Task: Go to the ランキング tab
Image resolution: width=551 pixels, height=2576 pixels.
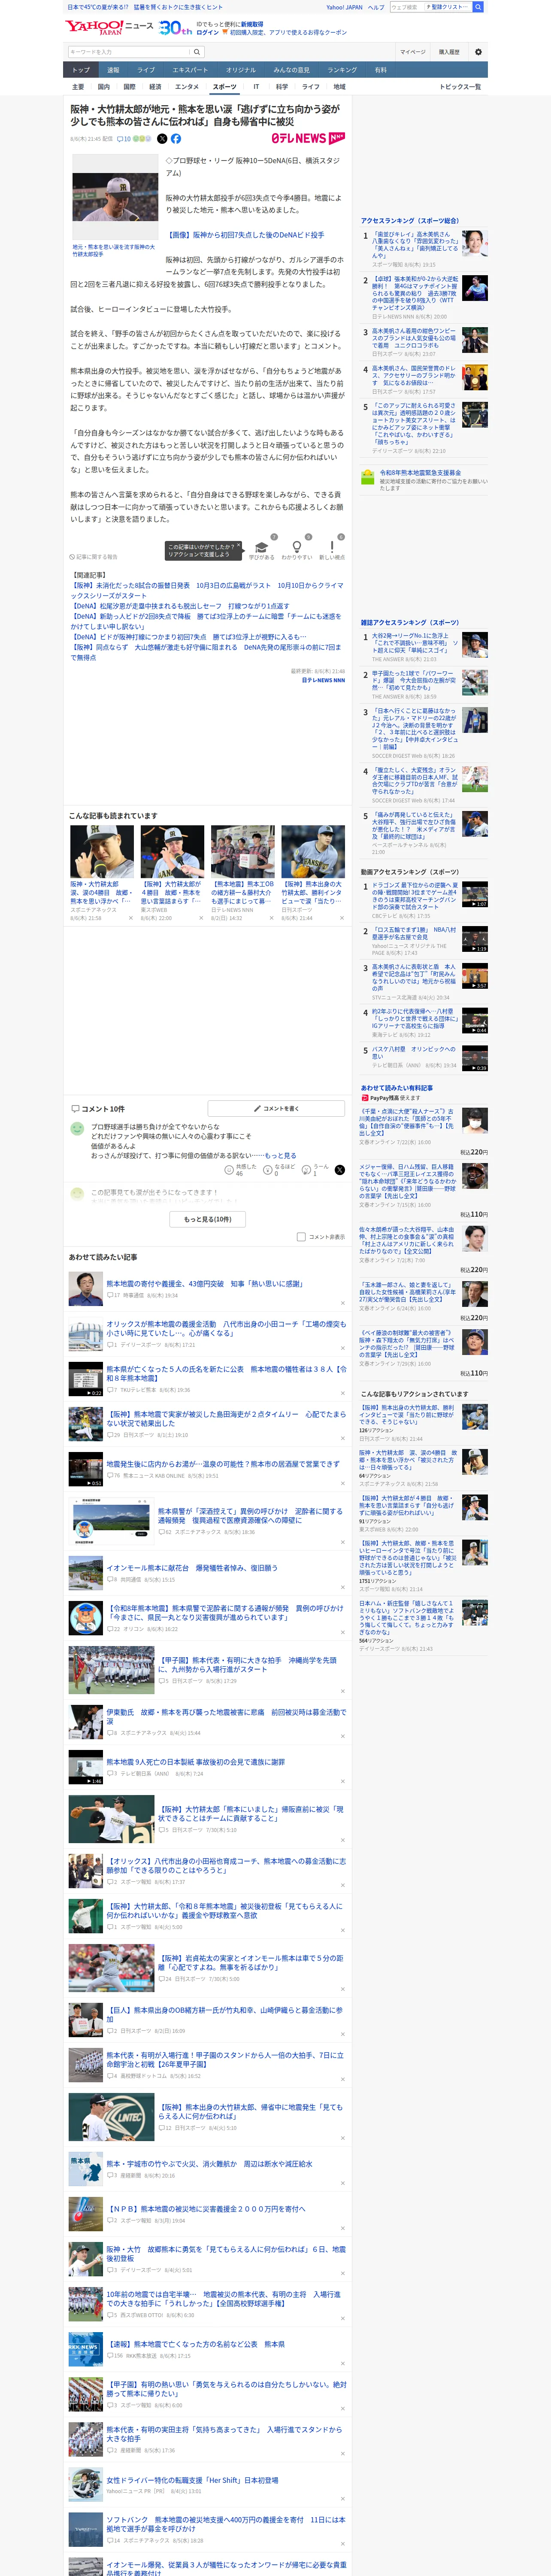Action: click(342, 70)
